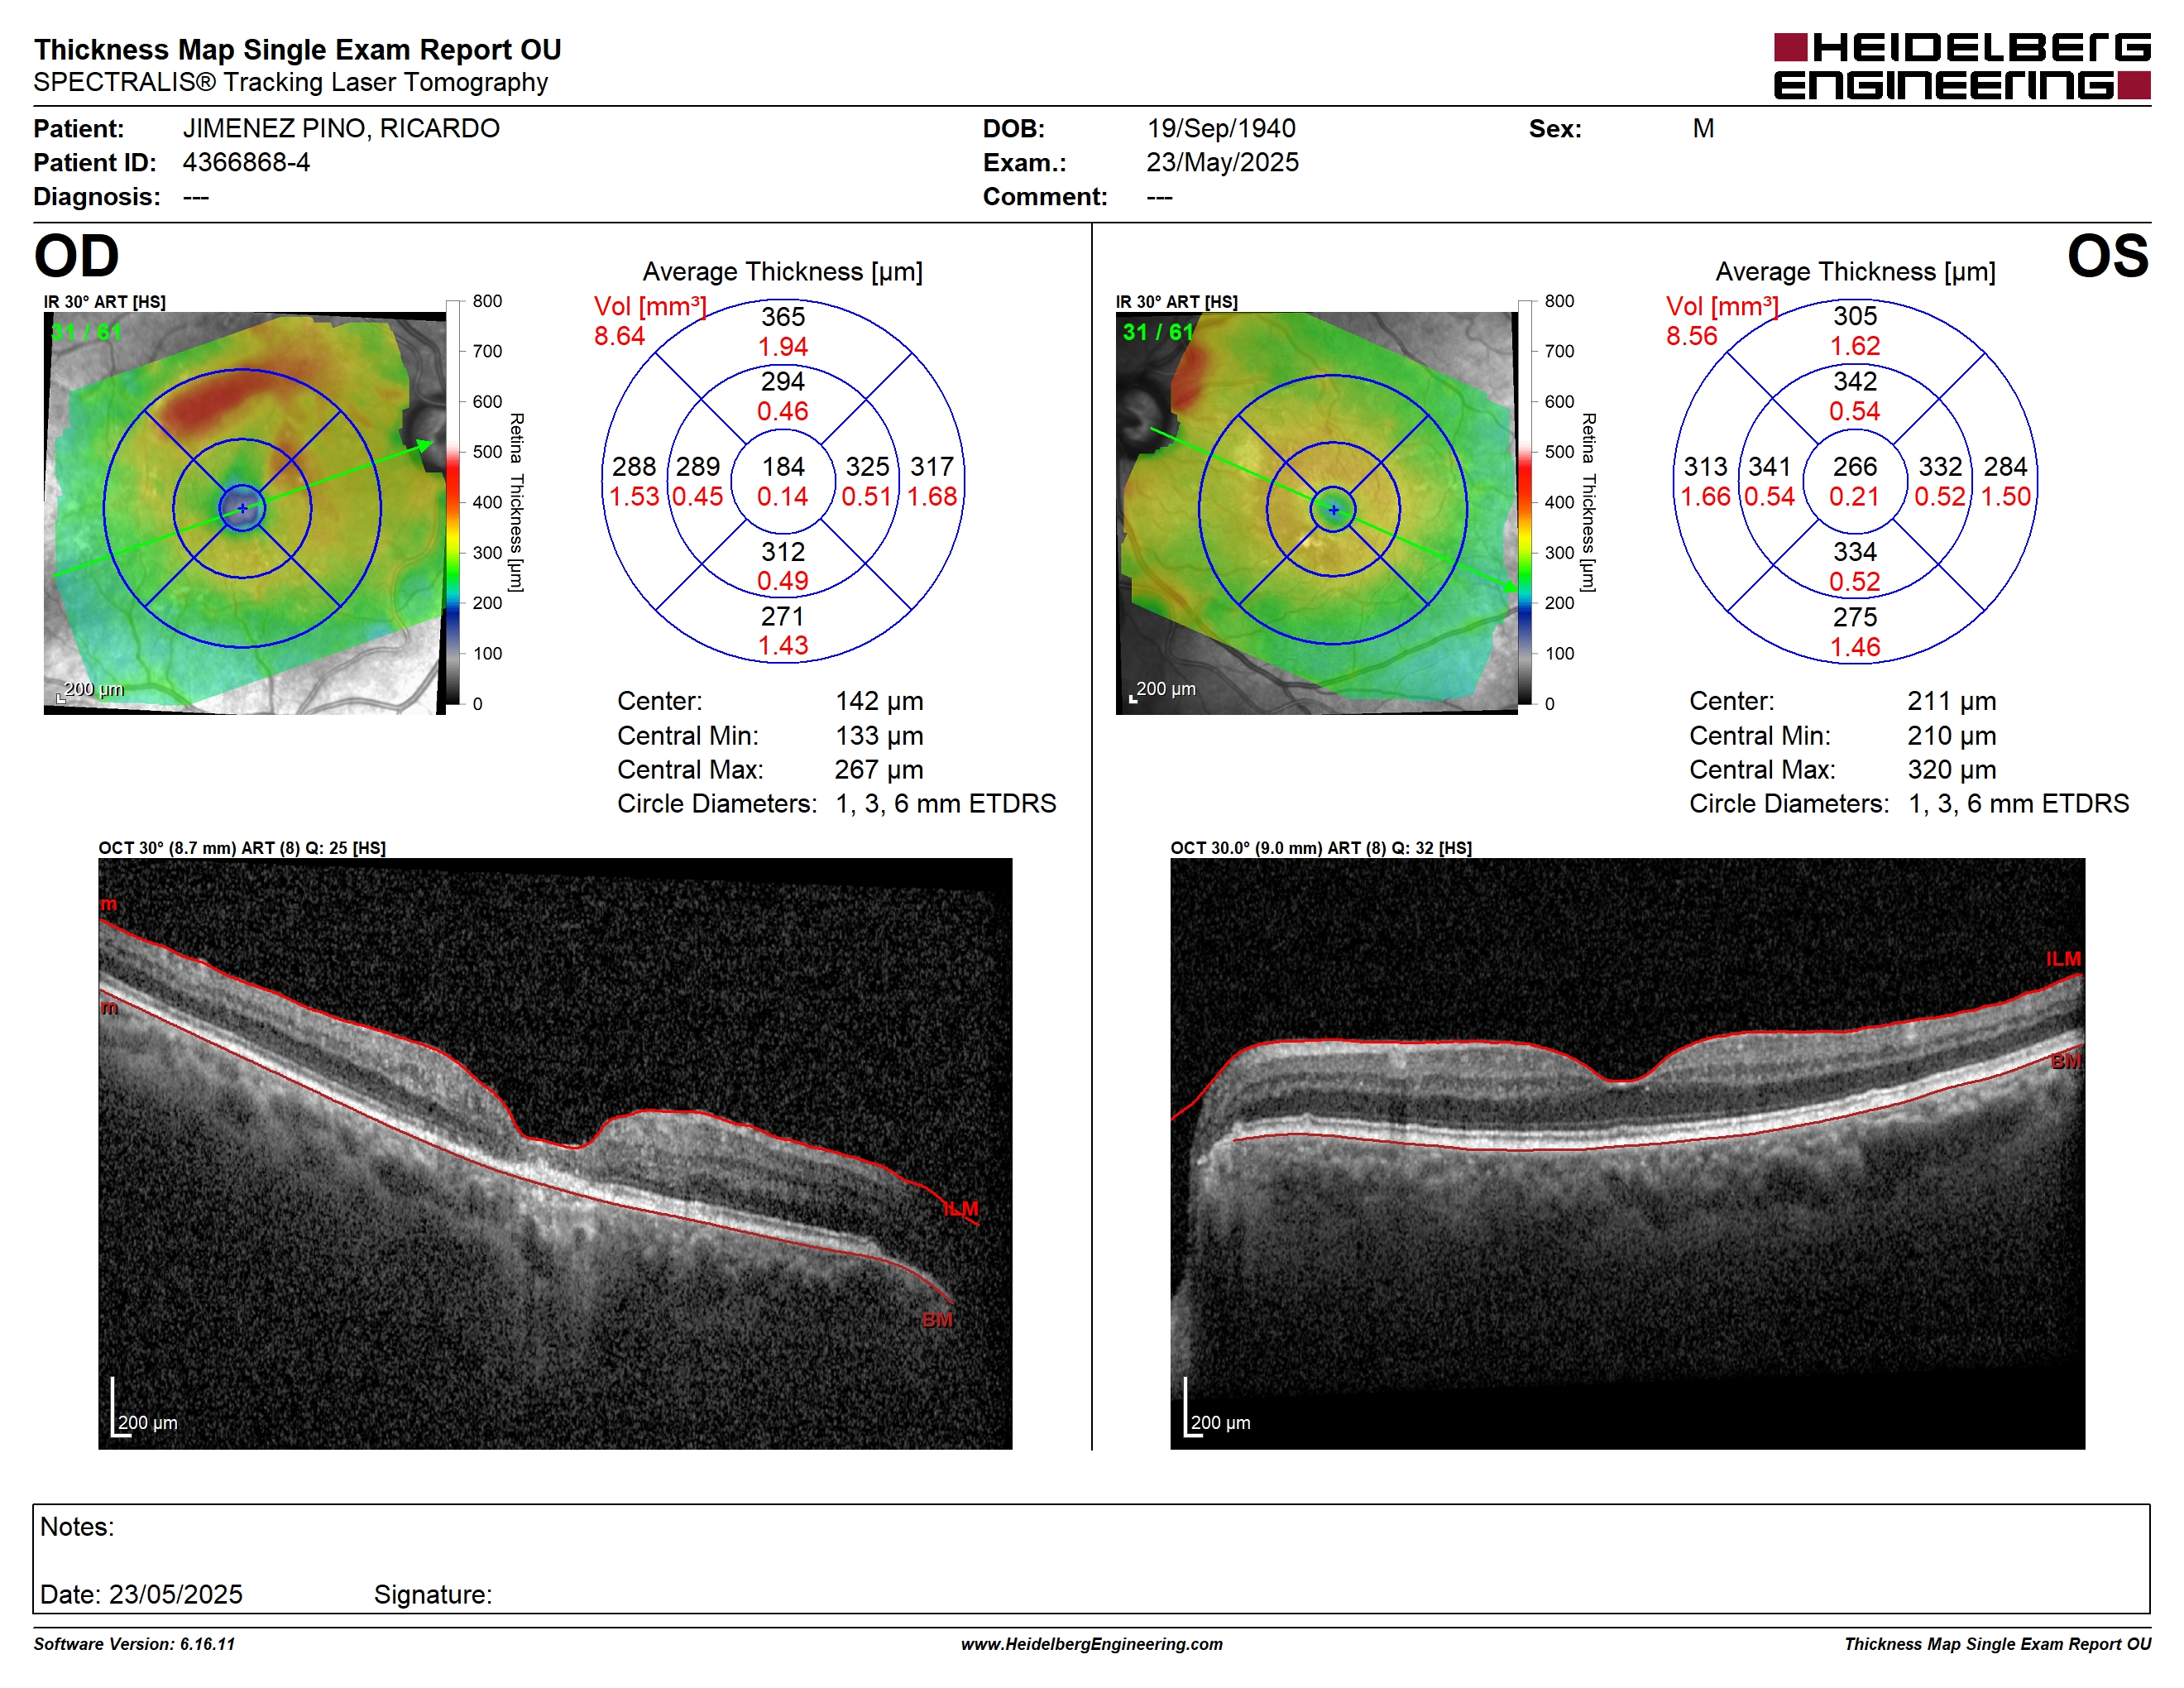
Task: Click the Date: 23/05/2025 text
Action: tap(141, 1594)
